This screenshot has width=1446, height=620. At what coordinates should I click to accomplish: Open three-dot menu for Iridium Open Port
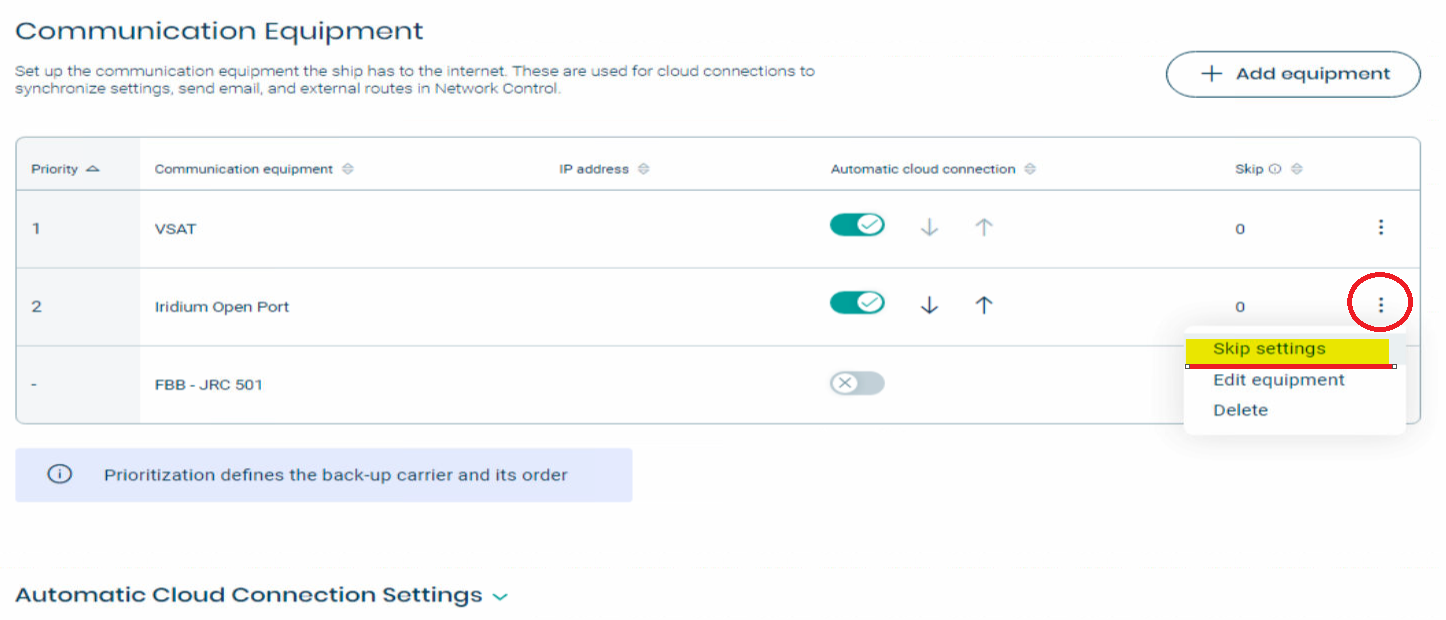[1380, 305]
